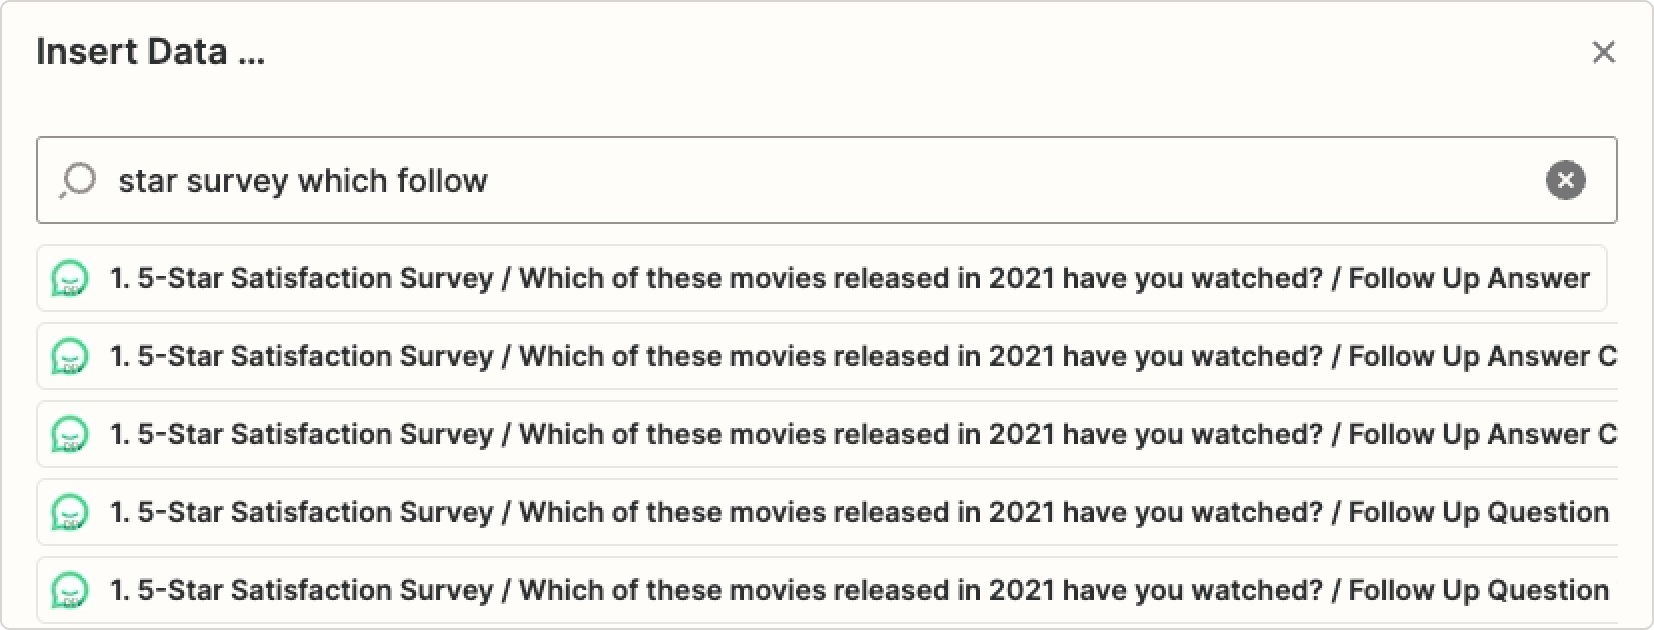Clear the search text with the round X button
1654x630 pixels.
coord(1565,181)
